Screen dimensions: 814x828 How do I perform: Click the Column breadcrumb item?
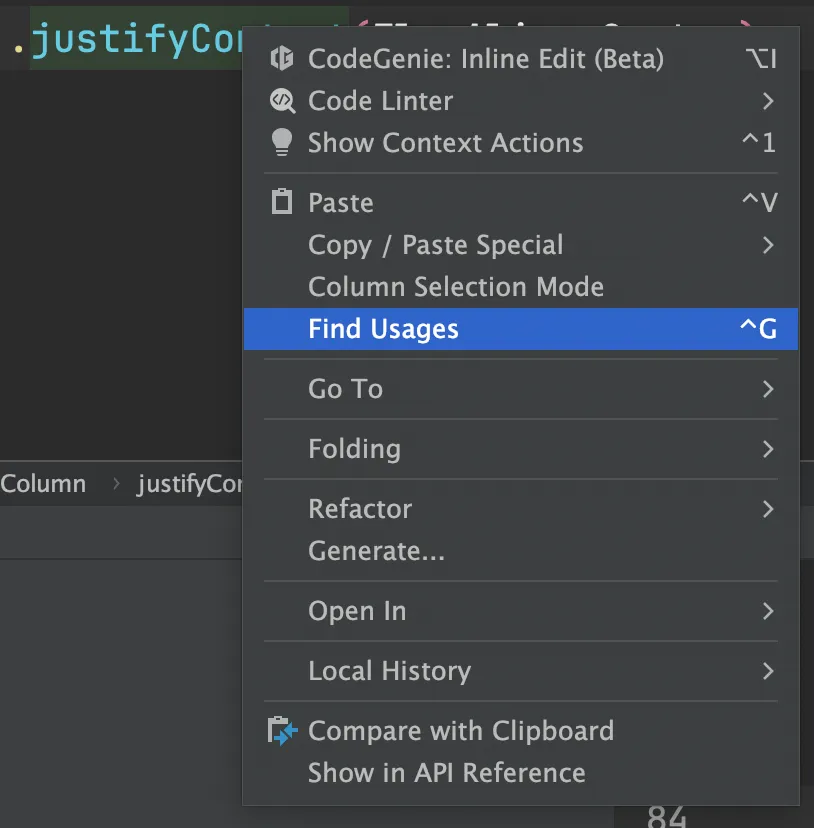(x=43, y=484)
